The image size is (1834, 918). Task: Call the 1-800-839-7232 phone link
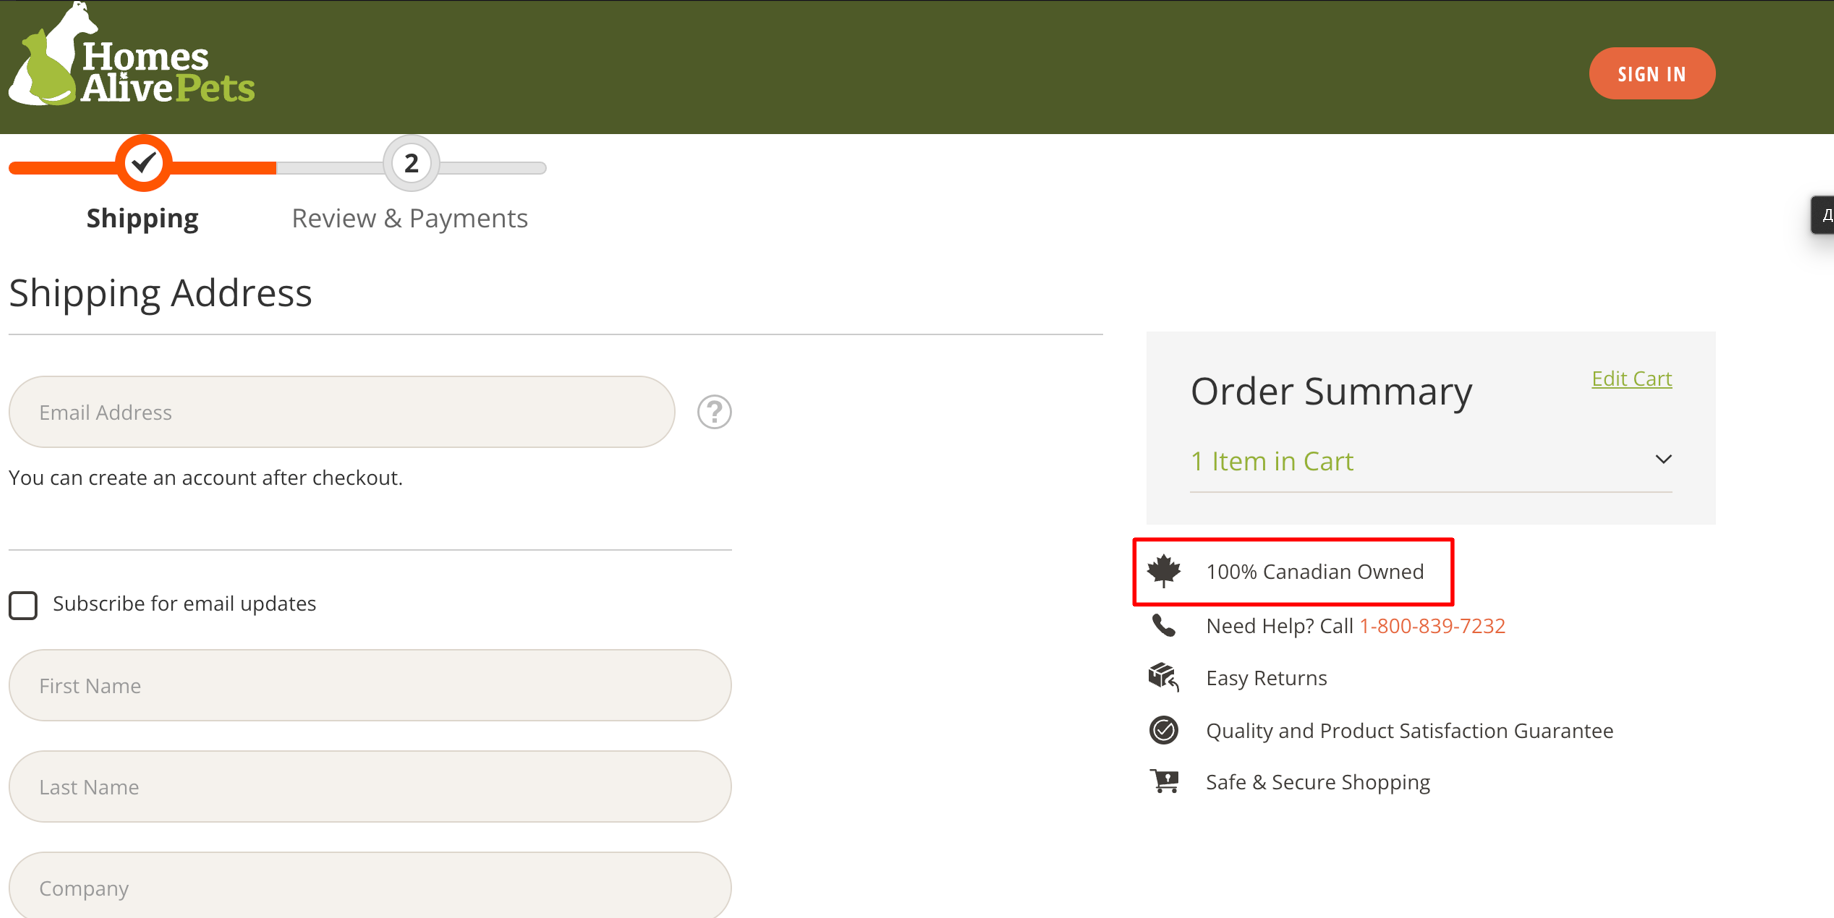pos(1432,626)
